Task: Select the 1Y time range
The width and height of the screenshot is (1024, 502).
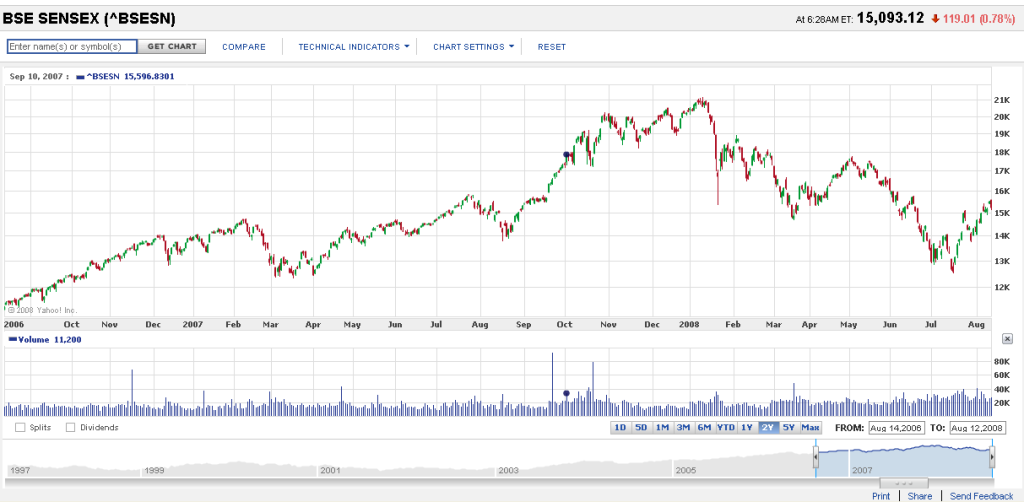Action: pyautogui.click(x=746, y=428)
